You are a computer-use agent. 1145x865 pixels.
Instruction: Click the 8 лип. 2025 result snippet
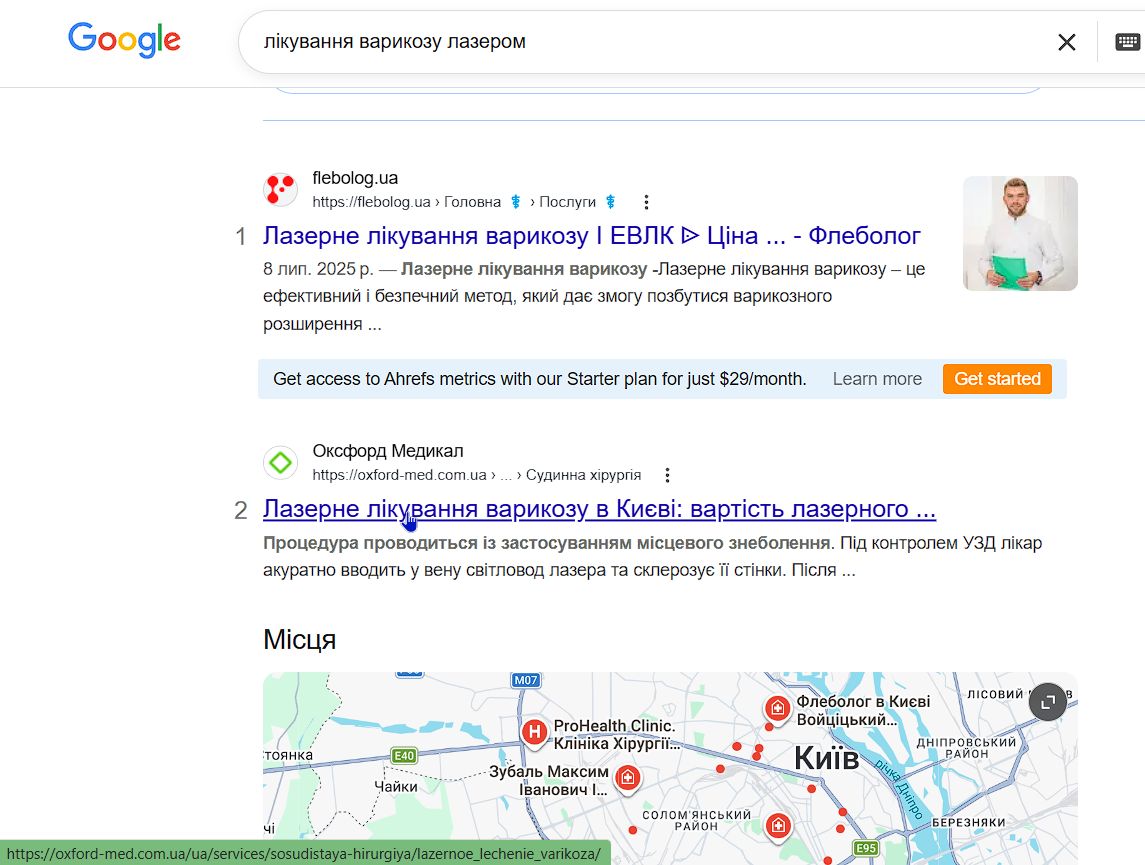coord(594,296)
